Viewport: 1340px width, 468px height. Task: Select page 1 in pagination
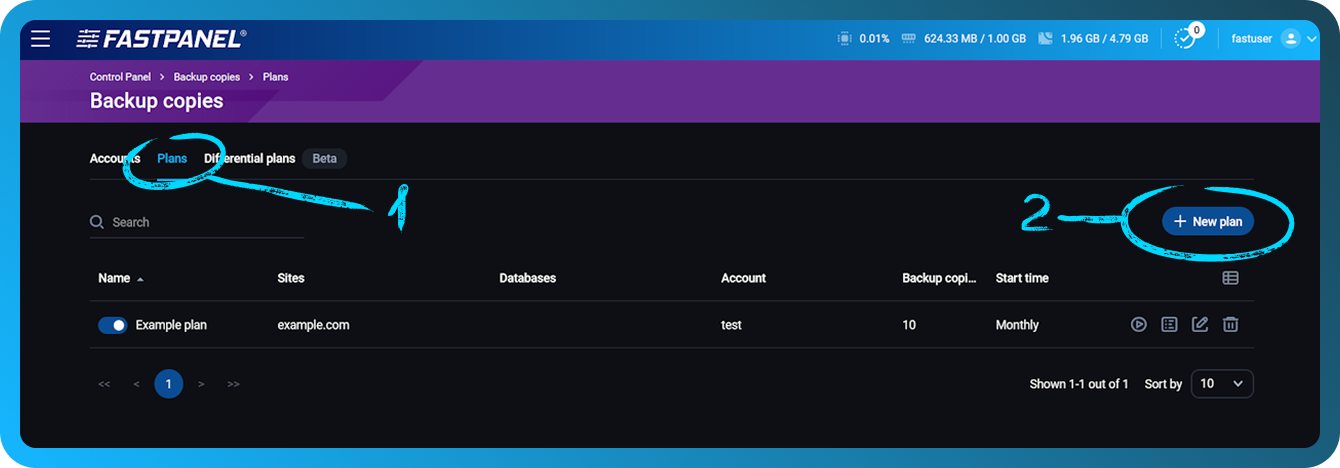(168, 384)
